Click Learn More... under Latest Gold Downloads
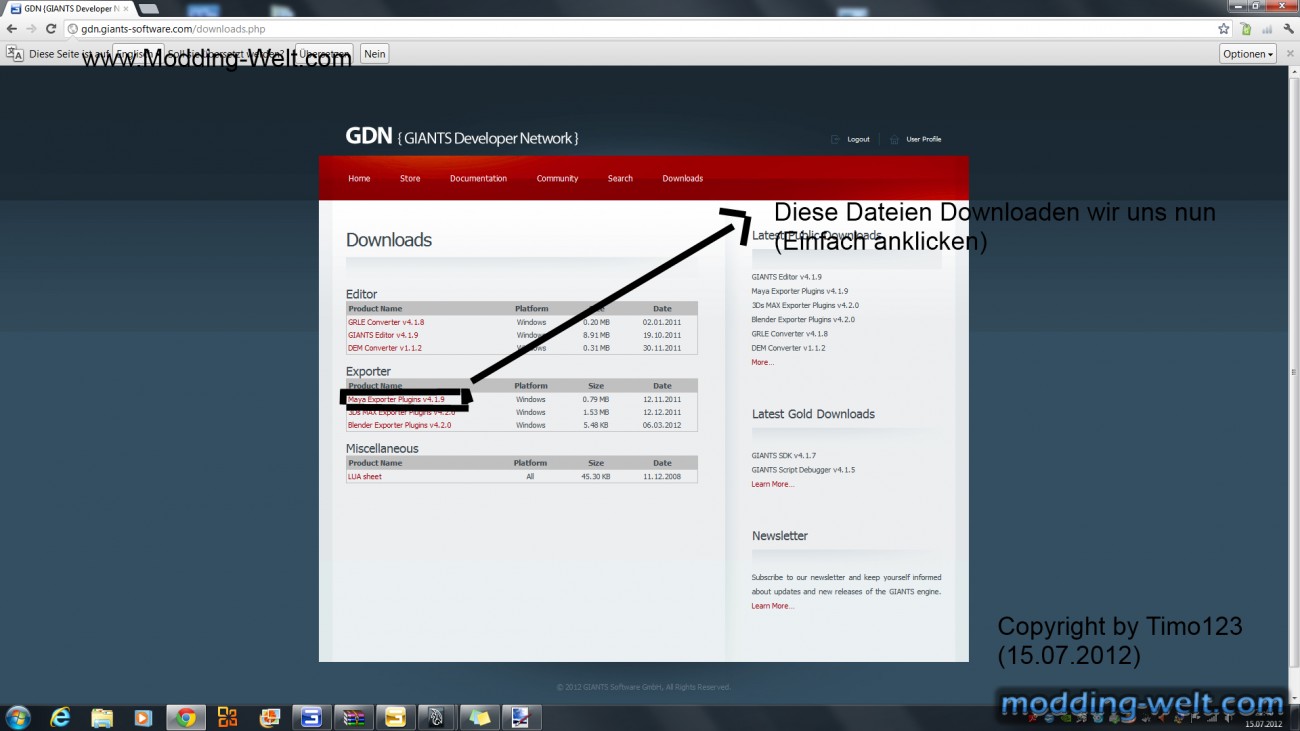Screen dimensions: 1300x731 (x=773, y=484)
